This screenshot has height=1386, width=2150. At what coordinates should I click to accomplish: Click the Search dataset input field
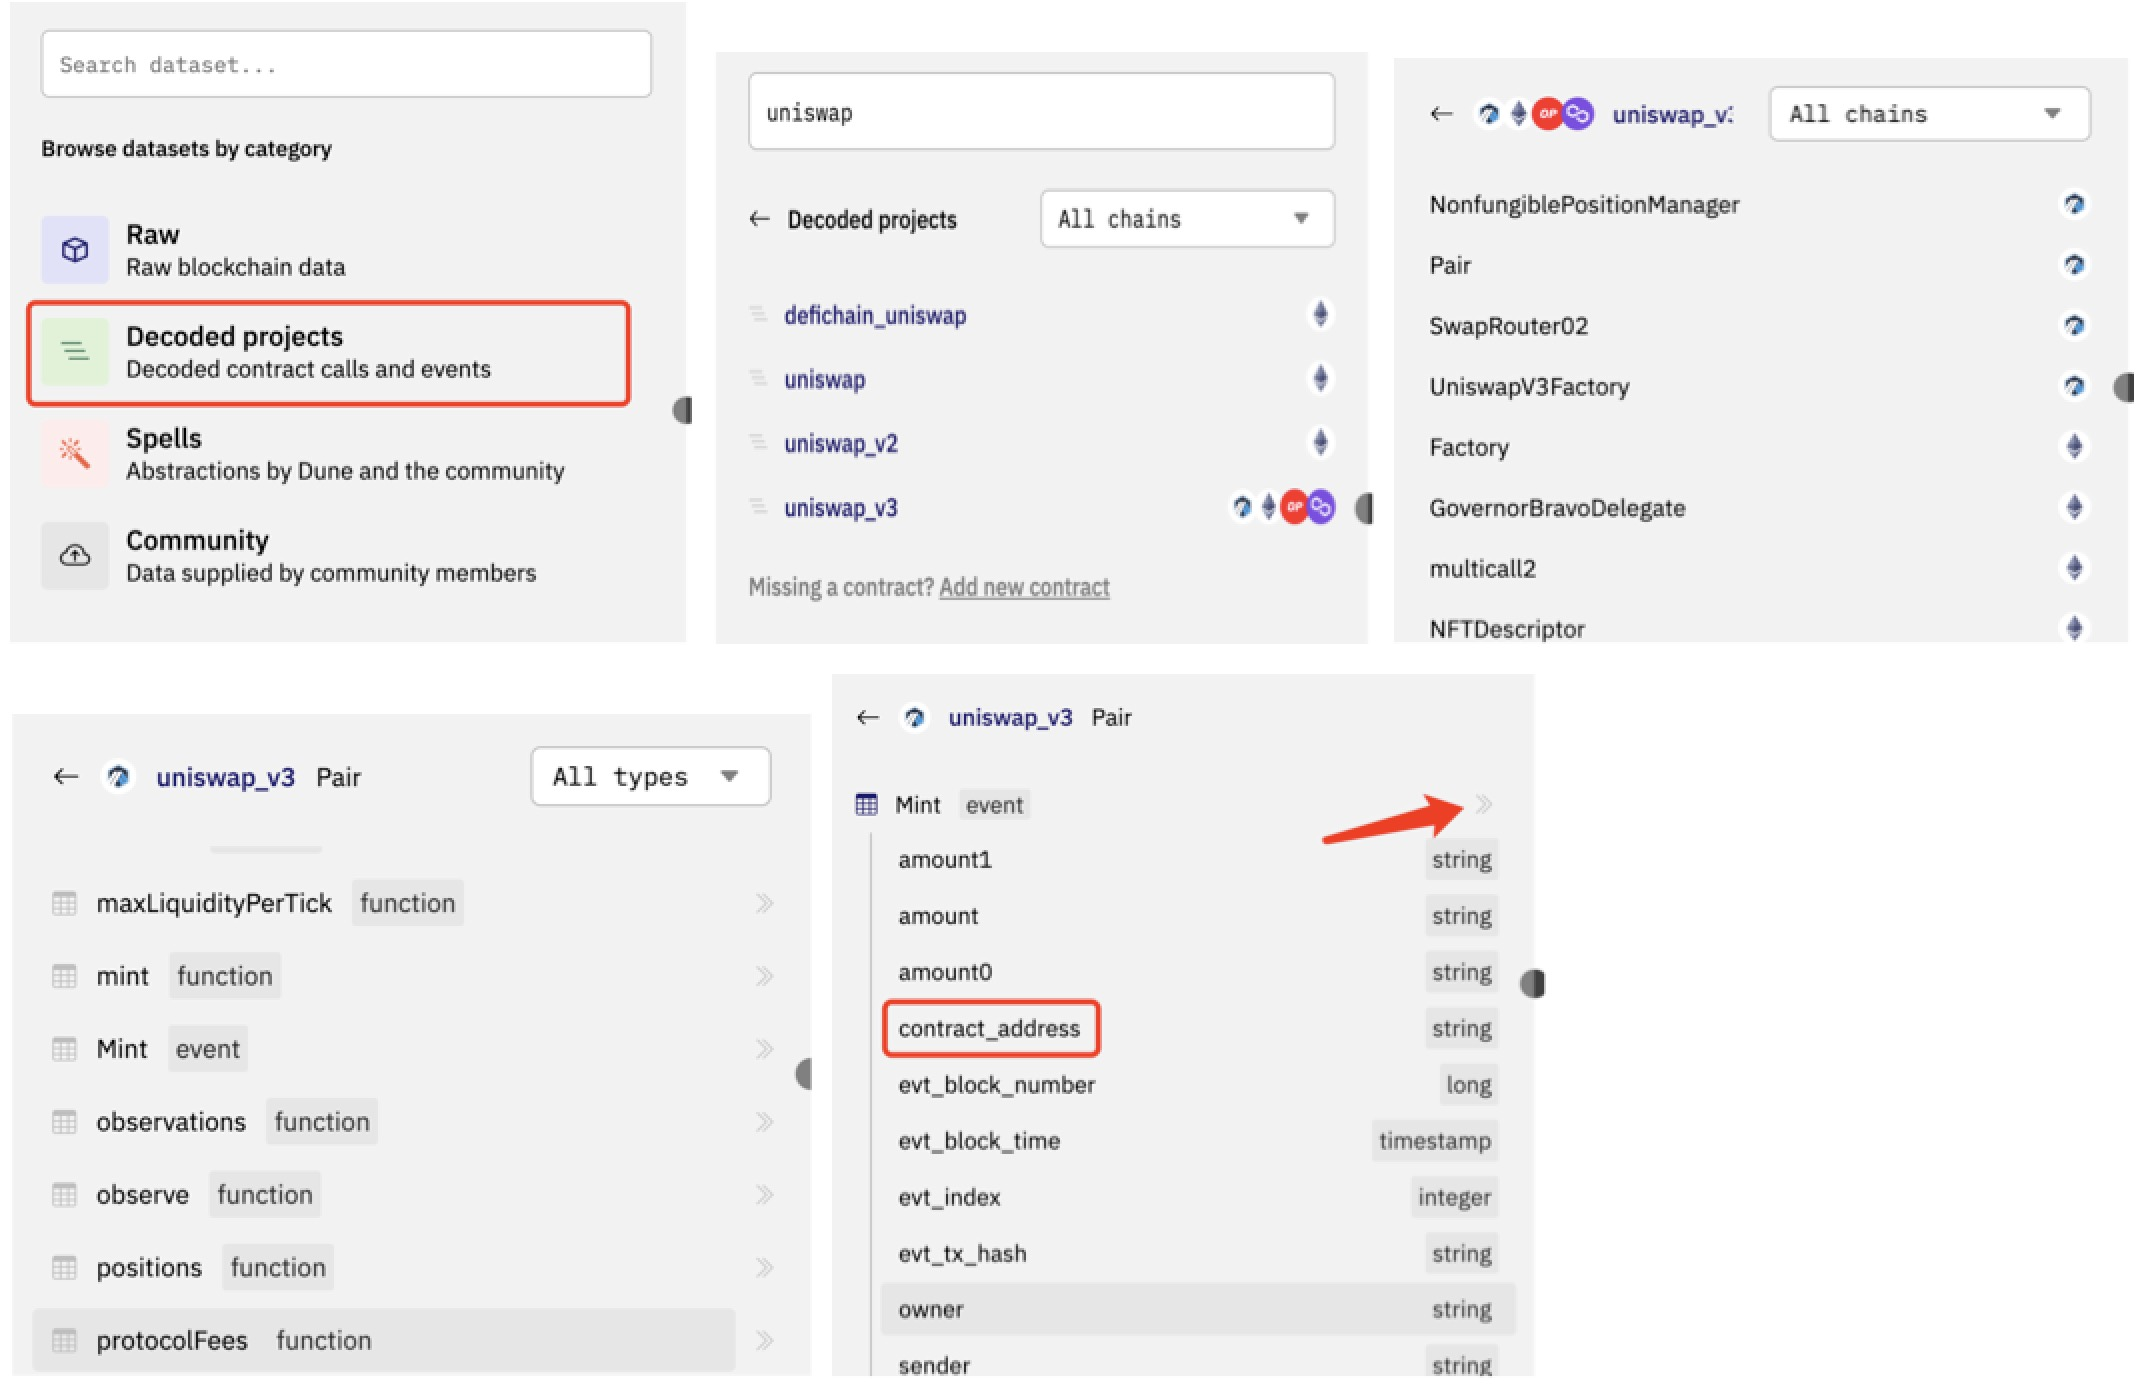[x=346, y=65]
